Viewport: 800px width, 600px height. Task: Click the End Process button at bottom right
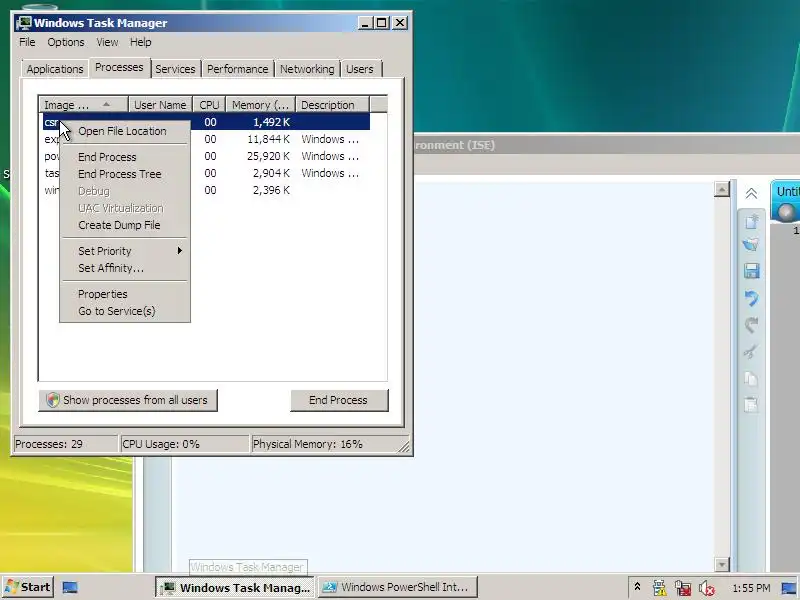pos(339,400)
